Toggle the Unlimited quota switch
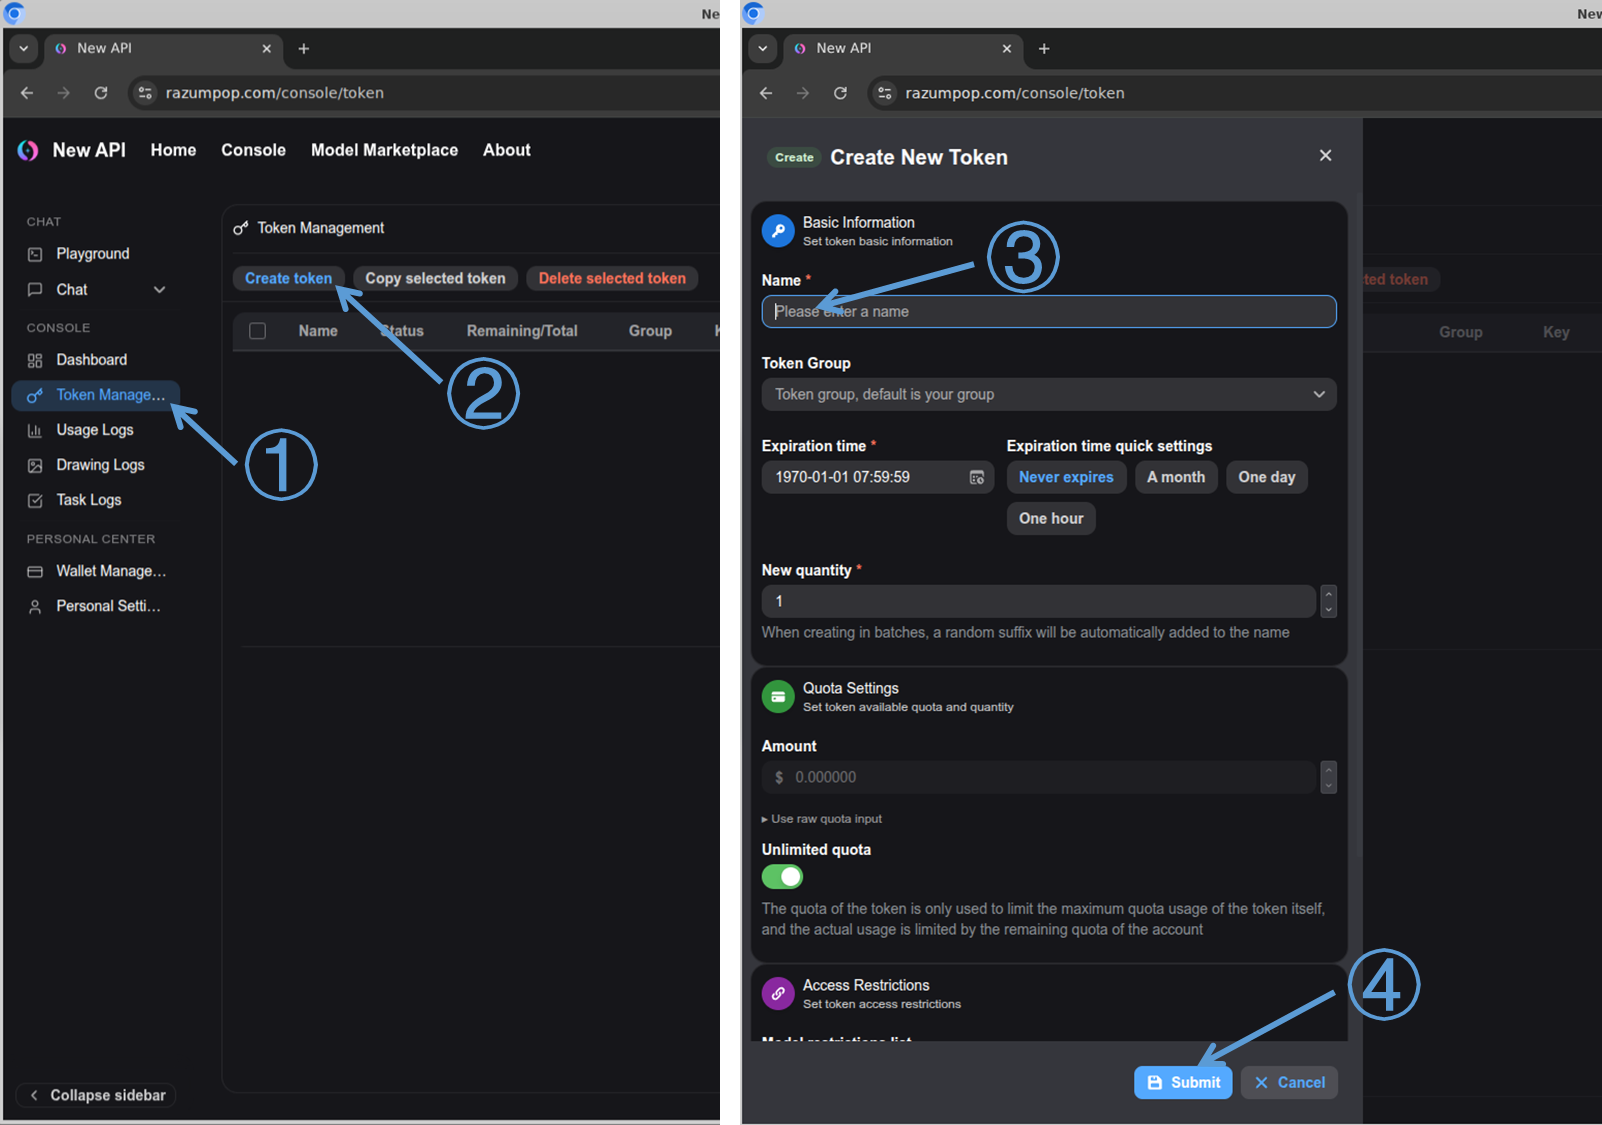 click(x=782, y=877)
